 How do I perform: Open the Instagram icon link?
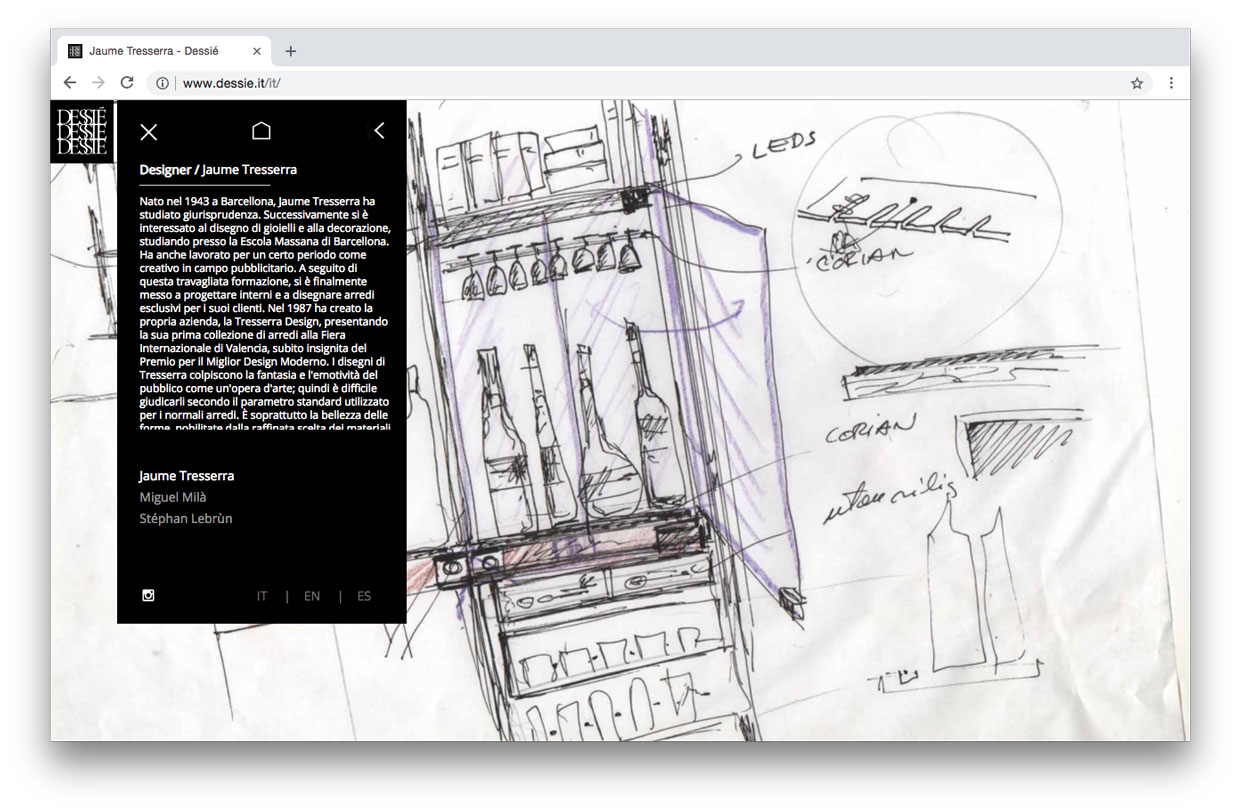pos(148,596)
